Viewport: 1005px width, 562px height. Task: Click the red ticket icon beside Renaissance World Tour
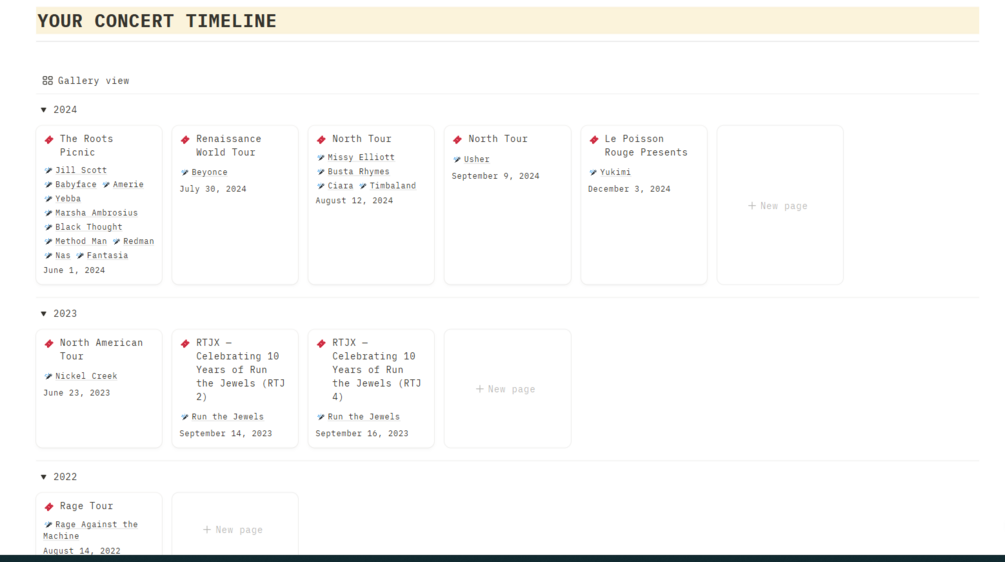click(x=185, y=140)
